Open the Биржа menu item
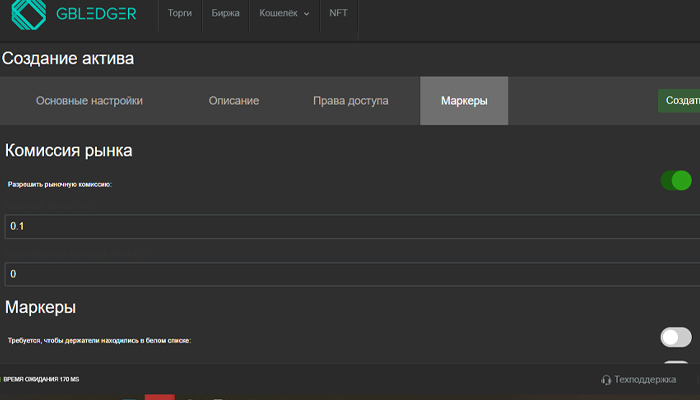 pos(225,13)
